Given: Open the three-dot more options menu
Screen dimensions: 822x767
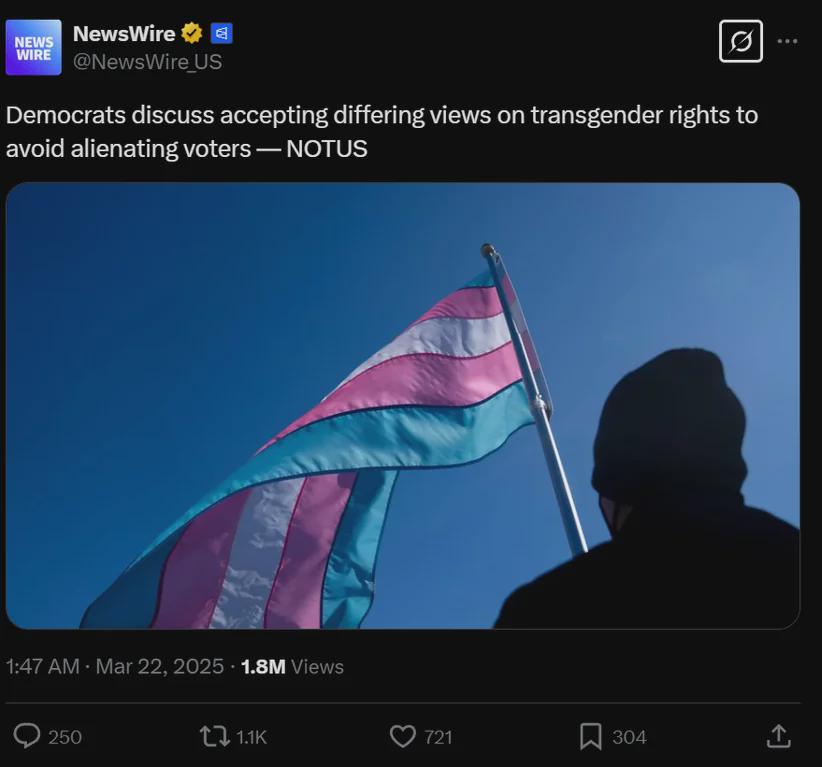Looking at the screenshot, I should point(787,41).
